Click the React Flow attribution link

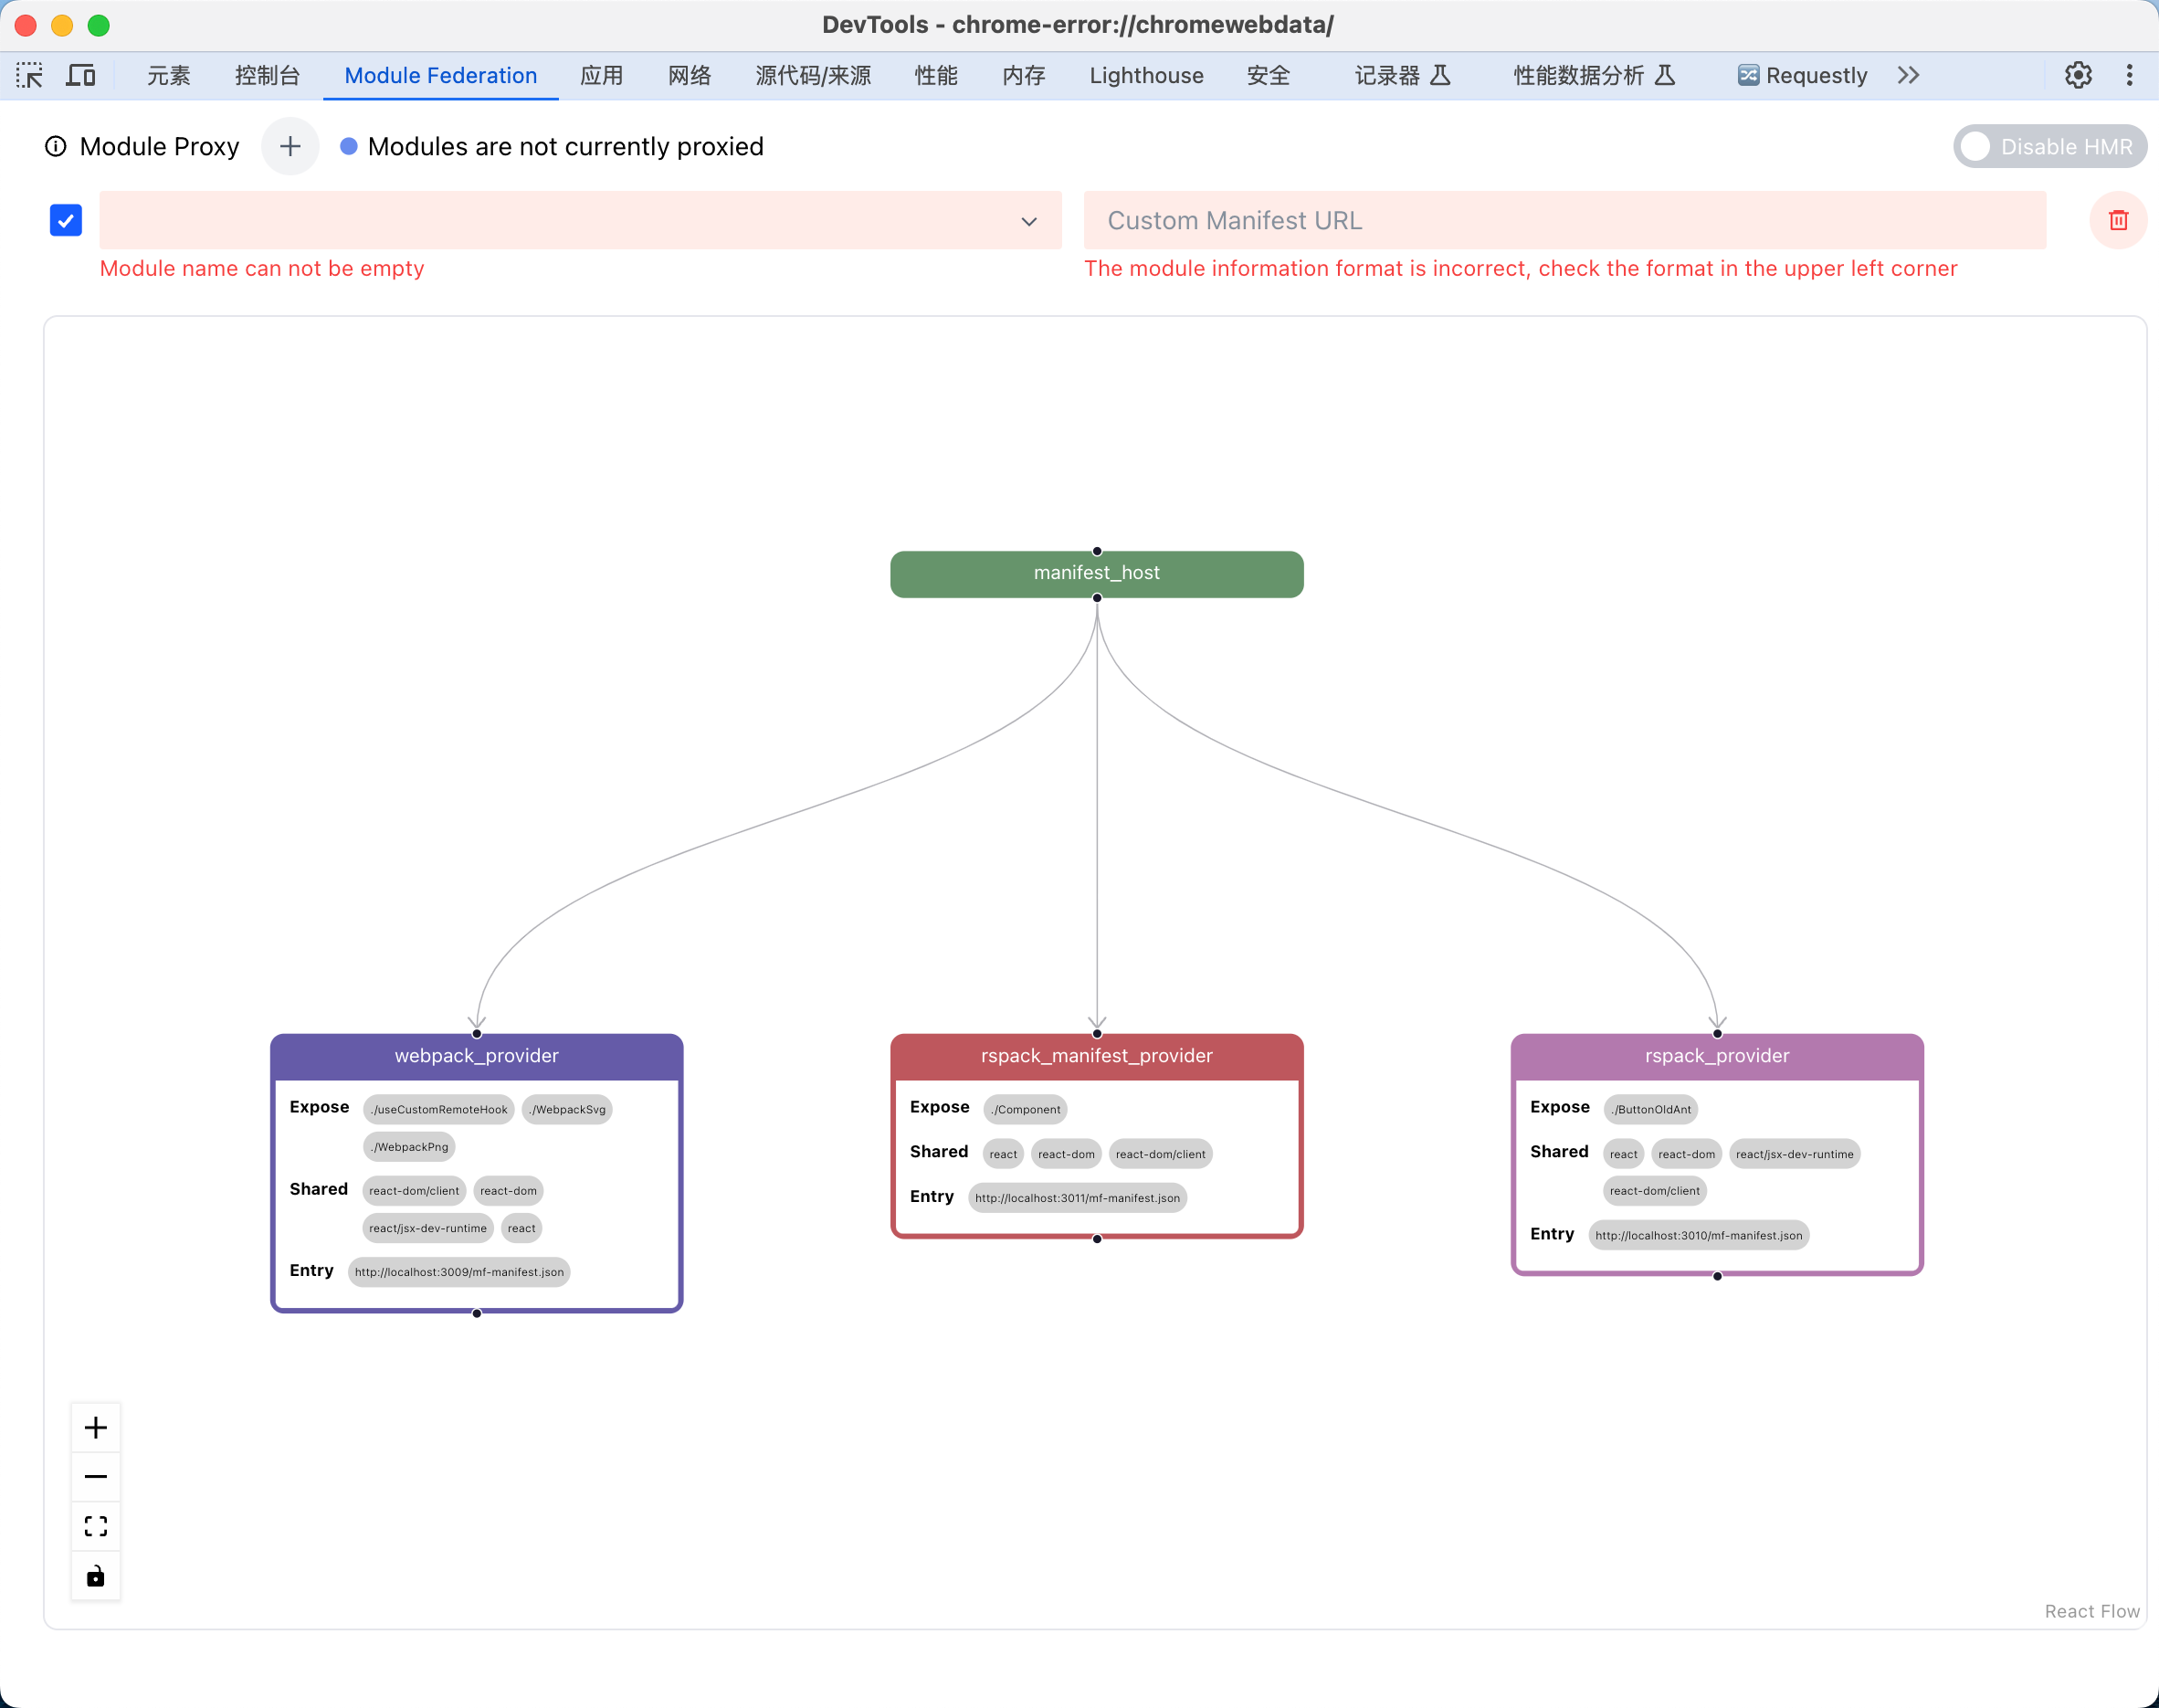point(2091,1611)
